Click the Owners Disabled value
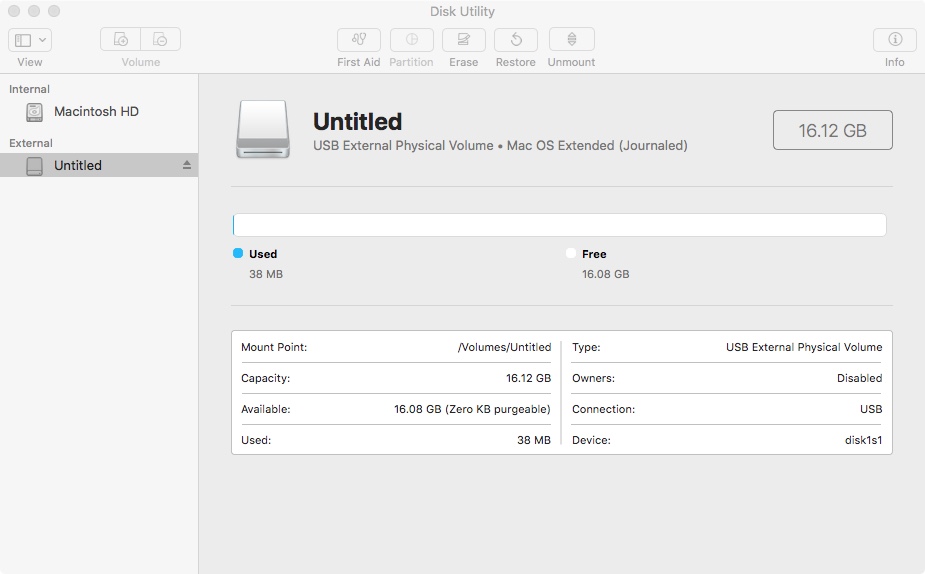Screen dimensions: 925x574 (860, 378)
